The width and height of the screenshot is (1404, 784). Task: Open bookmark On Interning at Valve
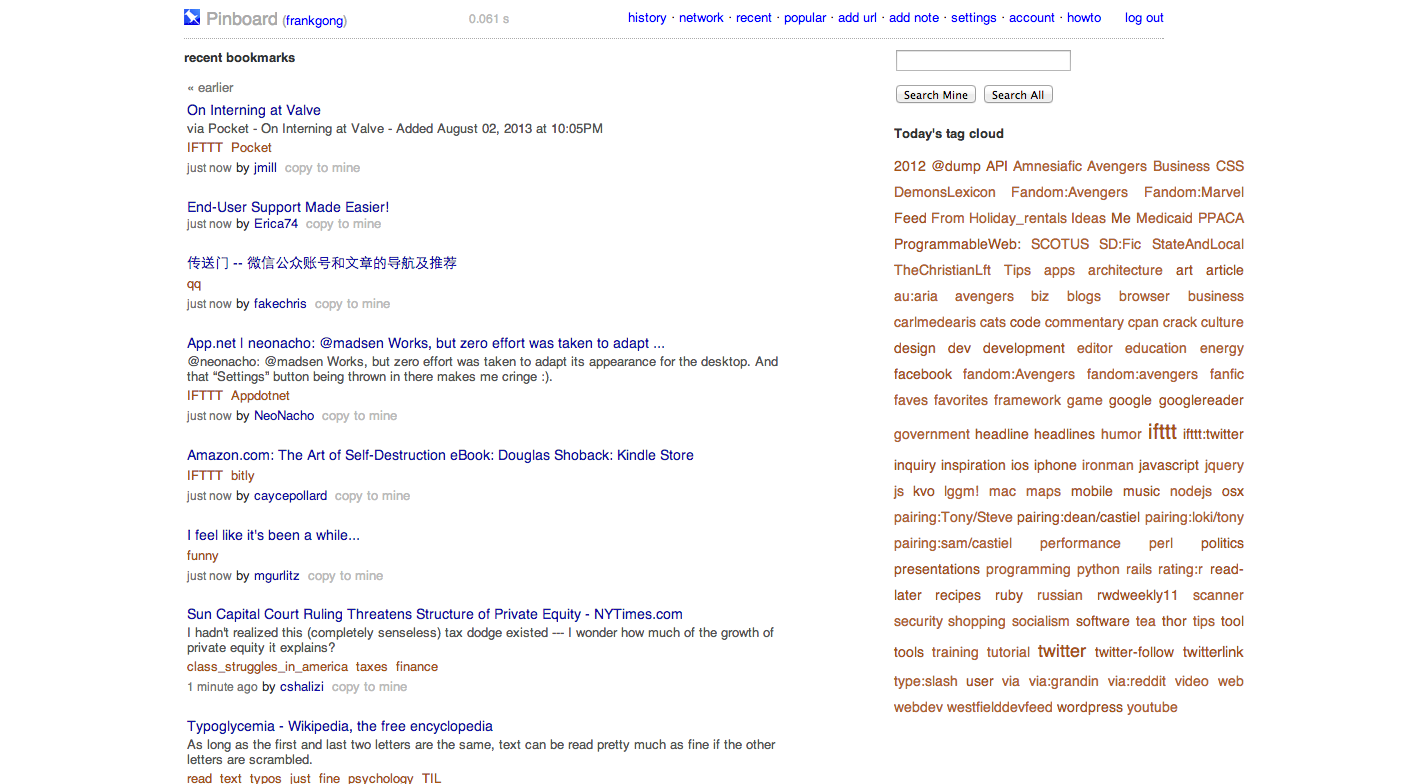(x=254, y=110)
